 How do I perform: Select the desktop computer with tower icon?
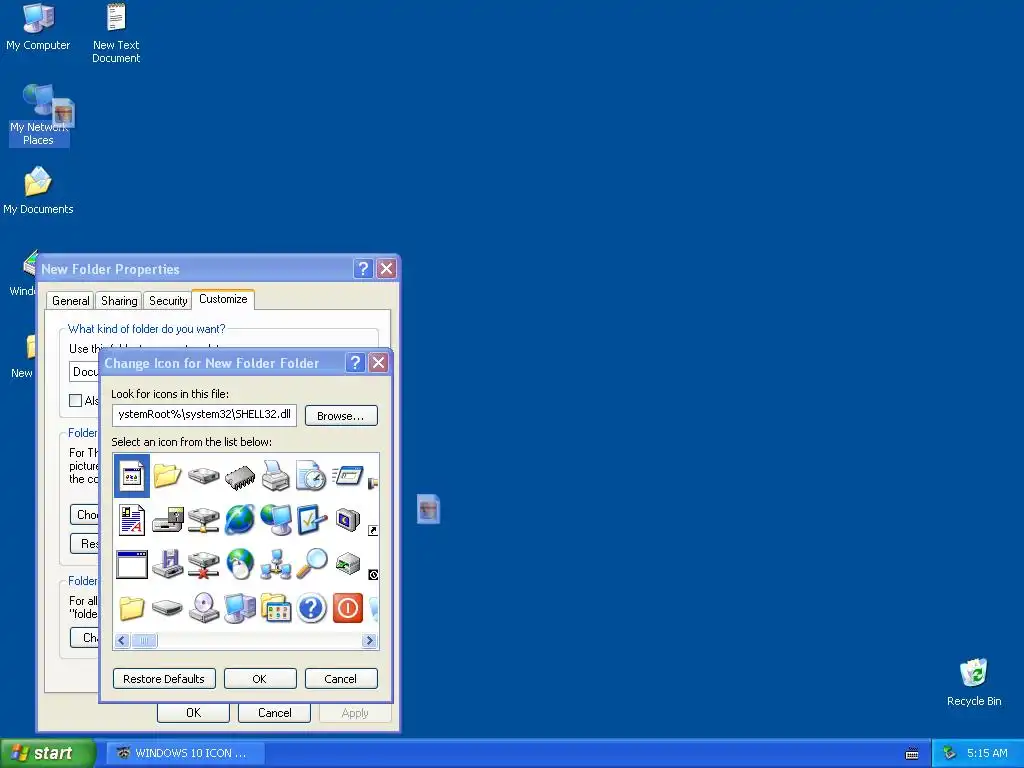tap(240, 608)
